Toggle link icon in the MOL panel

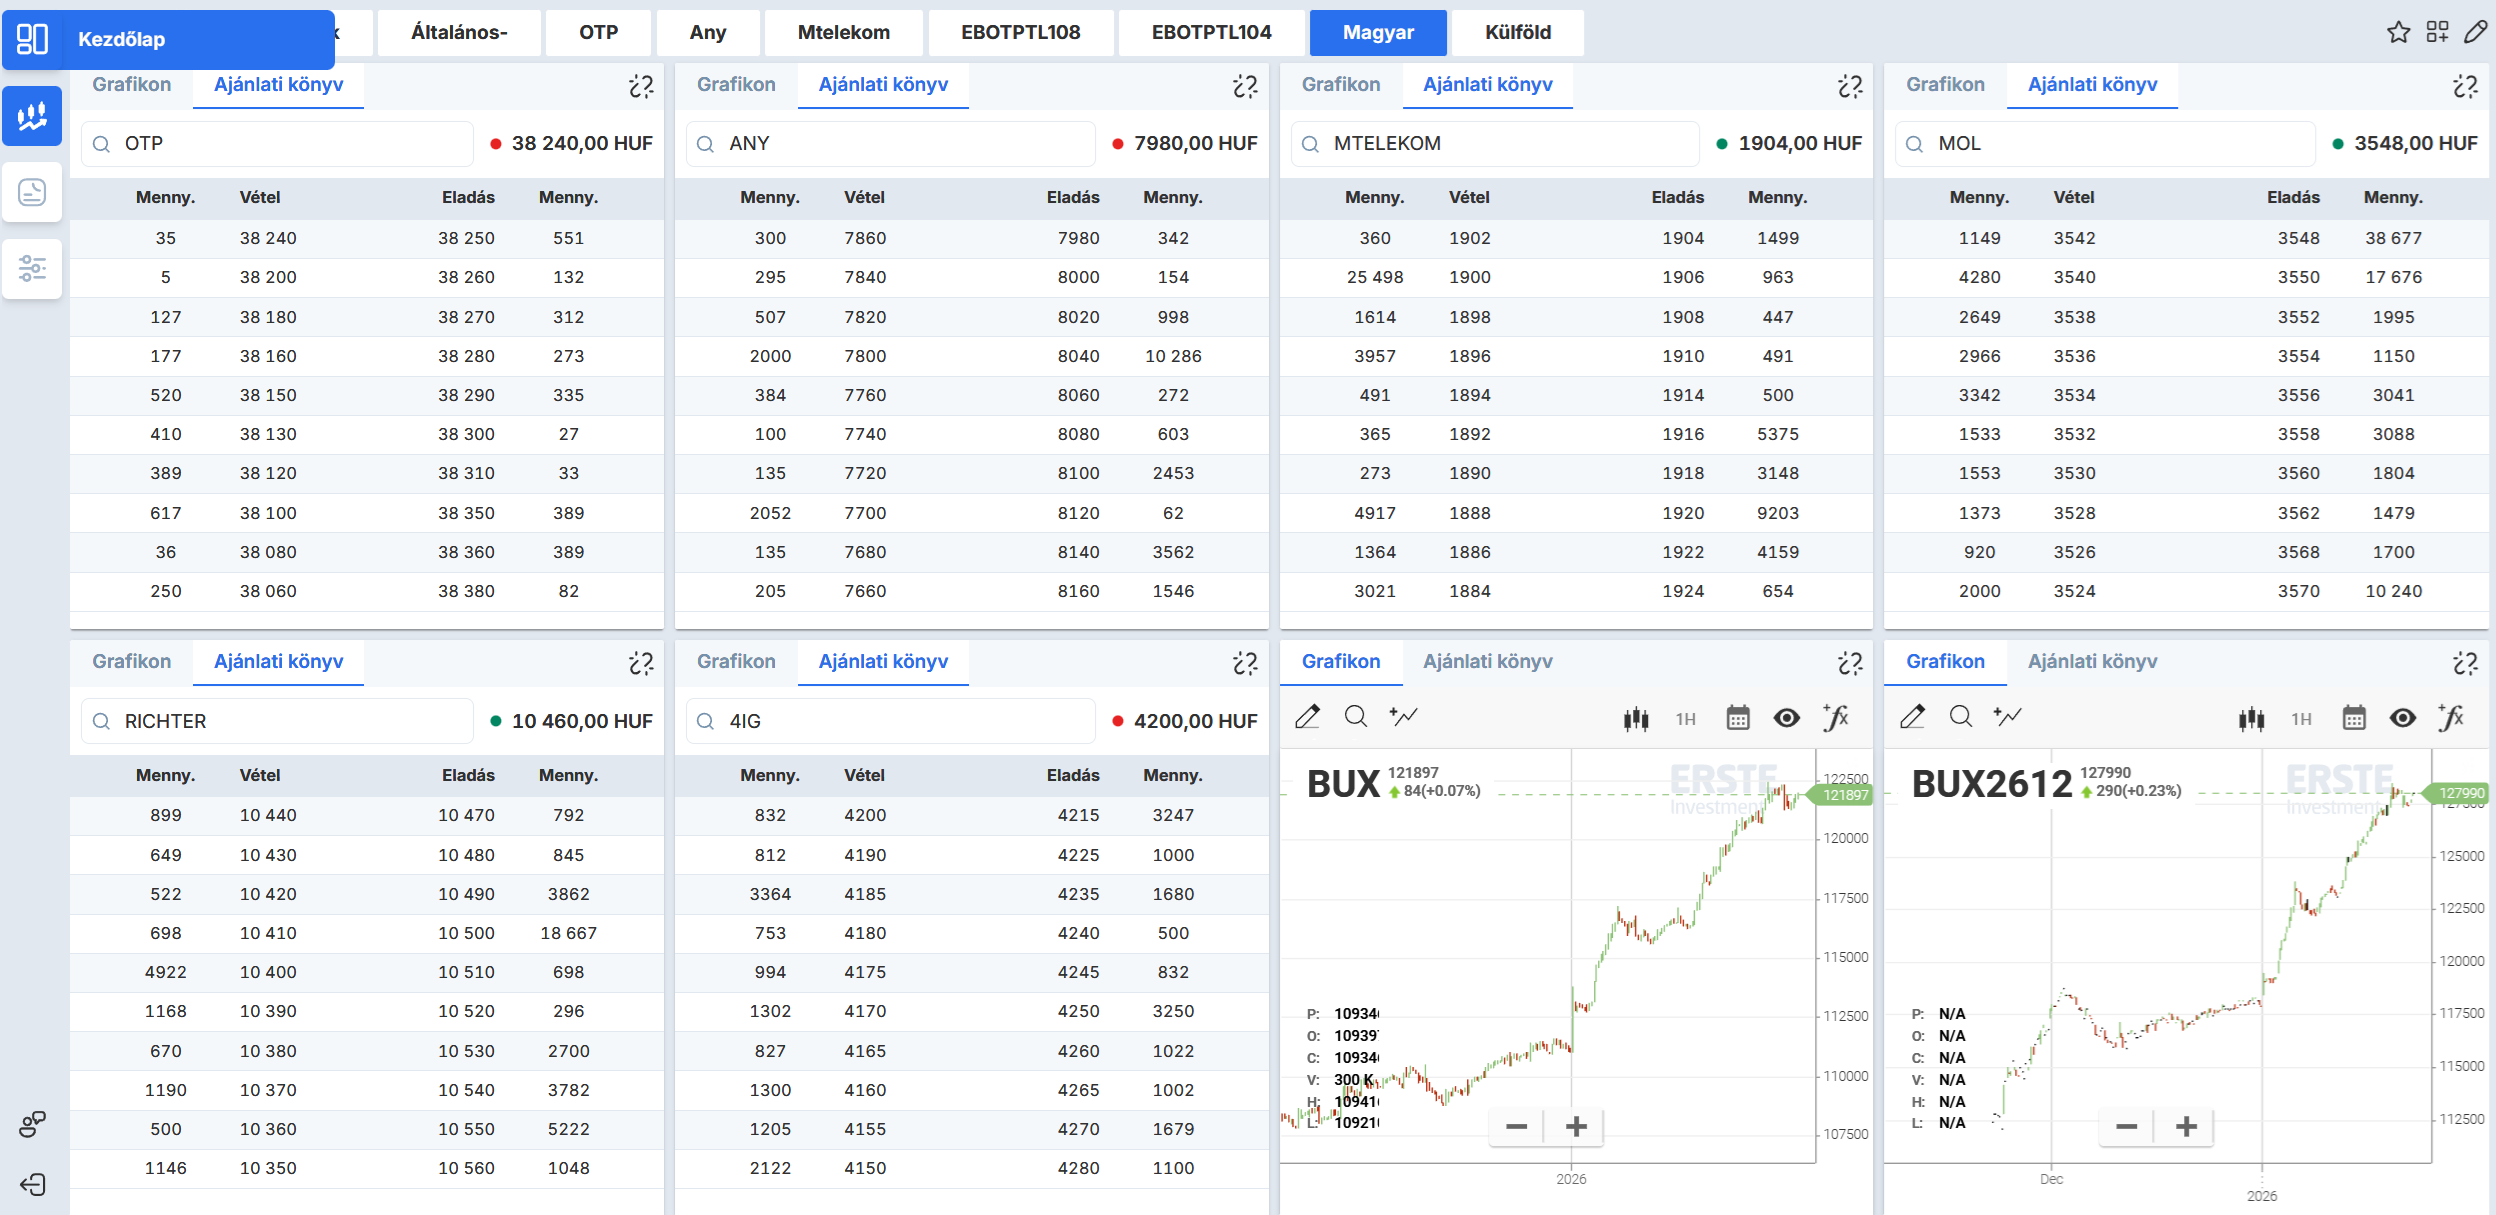coord(2465,87)
